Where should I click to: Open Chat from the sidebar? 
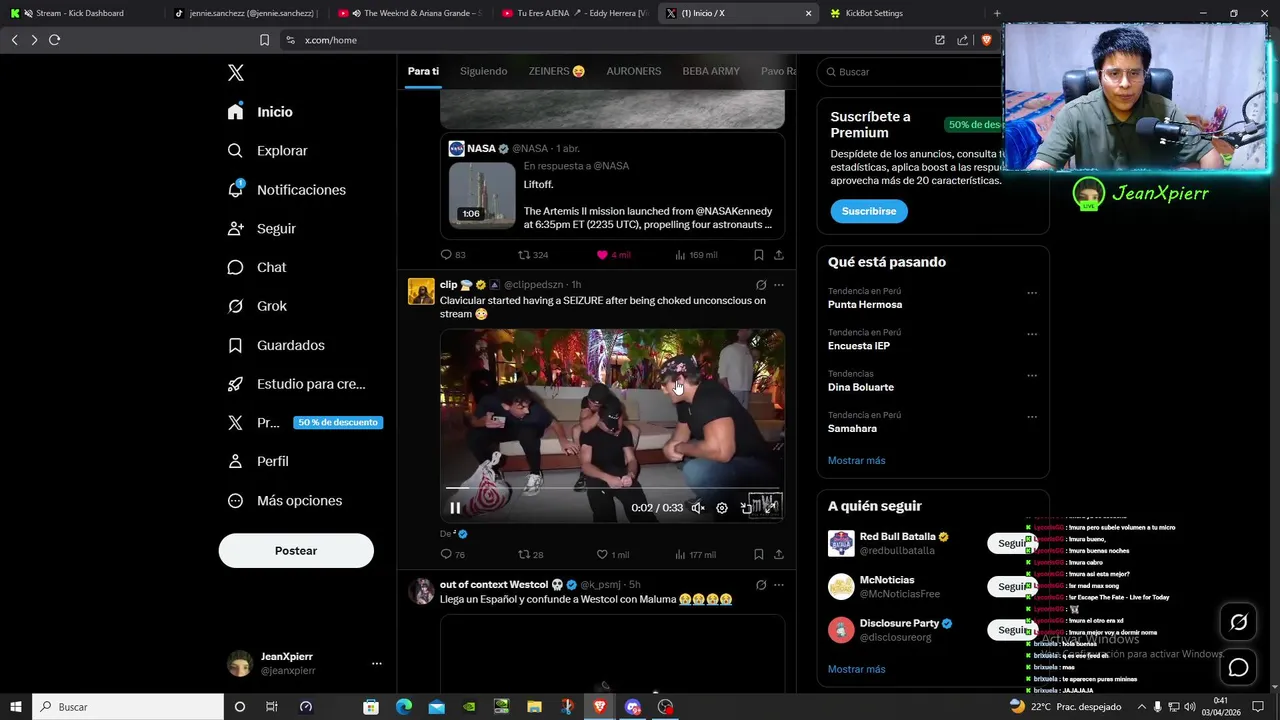click(257, 268)
